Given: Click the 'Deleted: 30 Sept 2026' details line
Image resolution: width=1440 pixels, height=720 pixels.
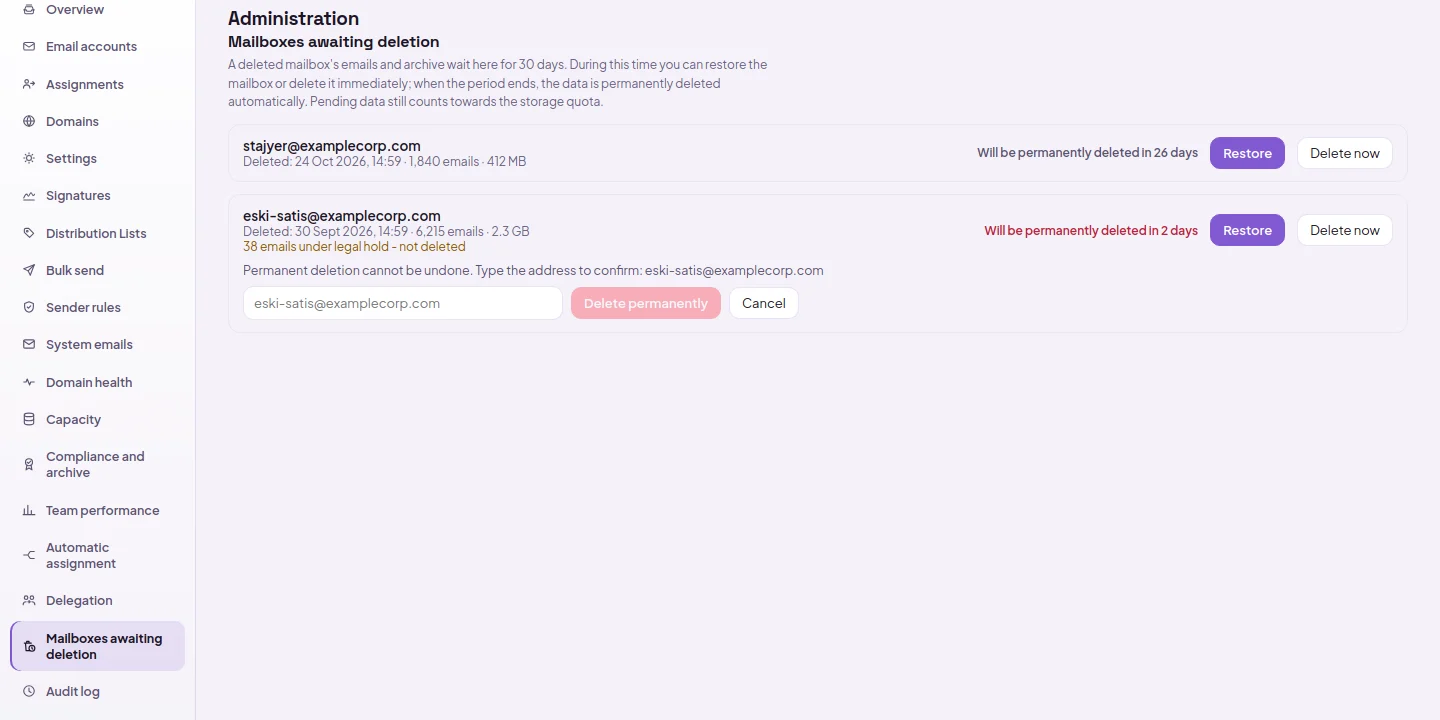Looking at the screenshot, I should [386, 231].
